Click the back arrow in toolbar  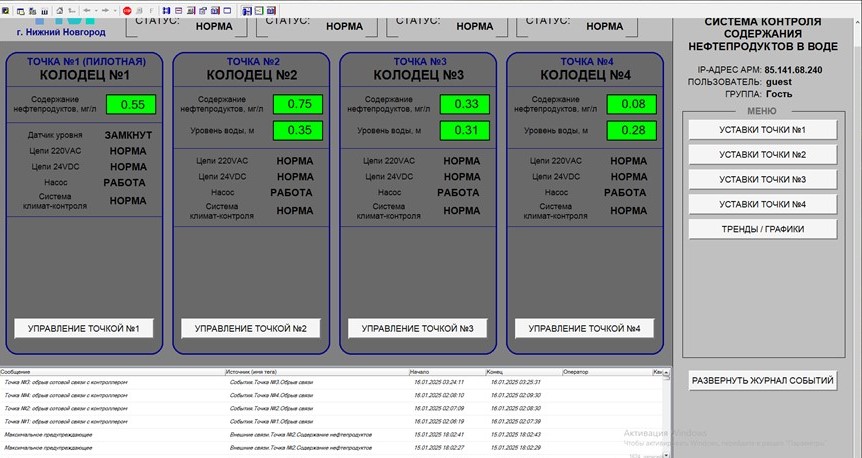[86, 10]
